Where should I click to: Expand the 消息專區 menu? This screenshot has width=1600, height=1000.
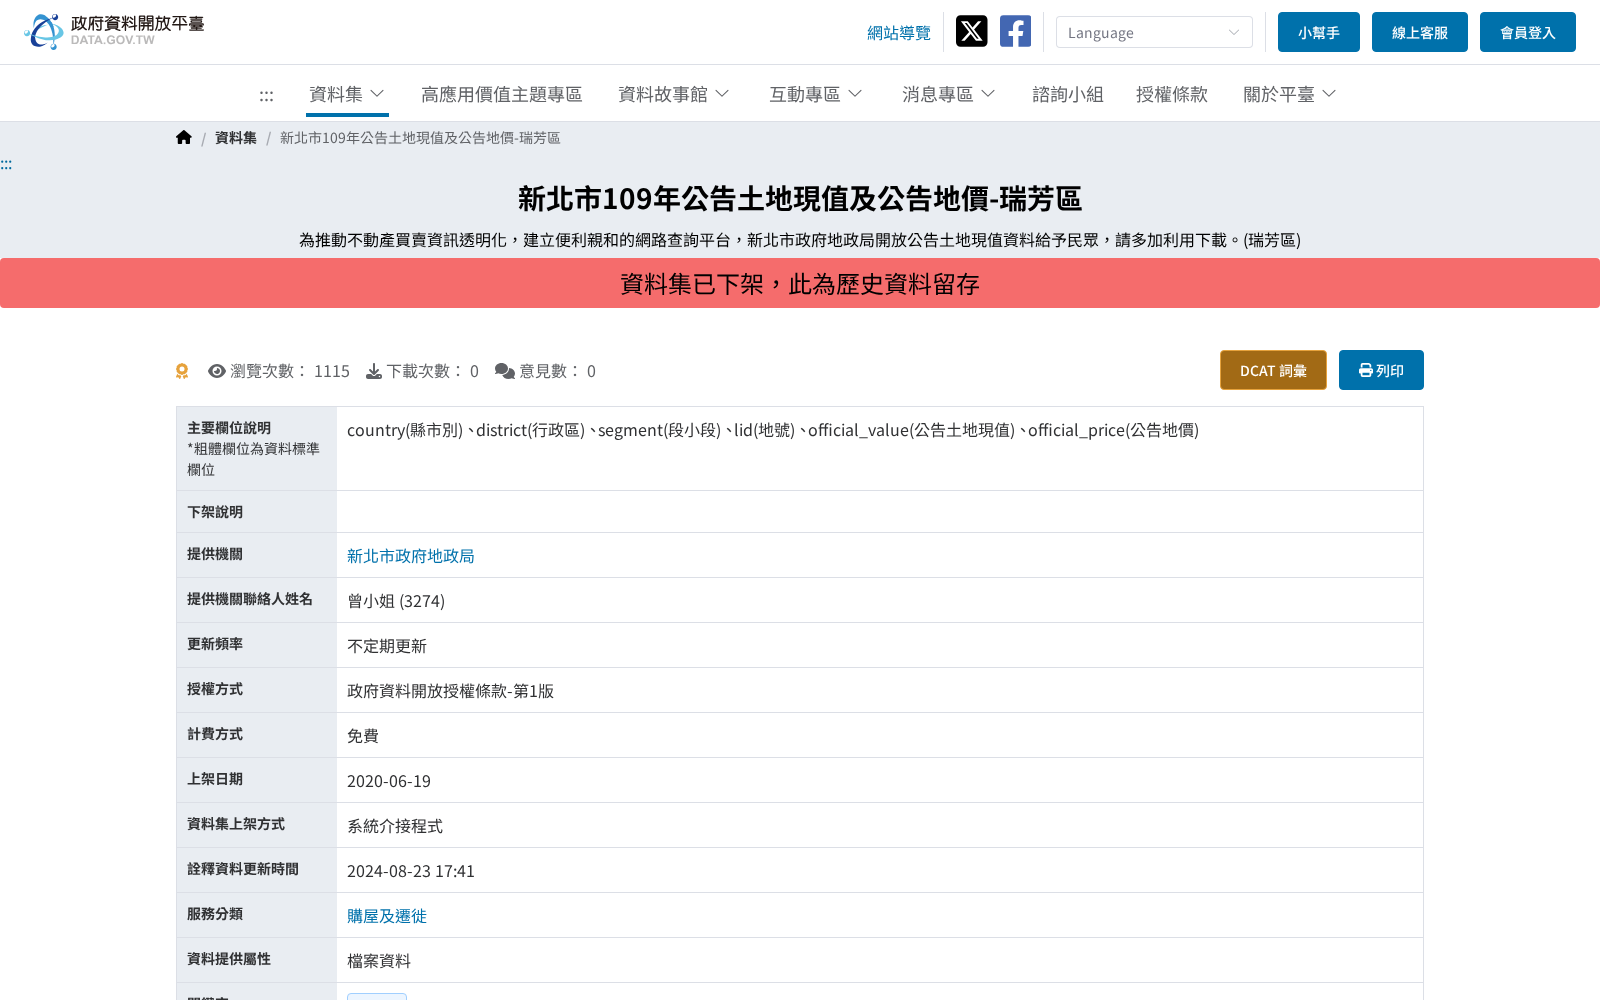(x=948, y=94)
